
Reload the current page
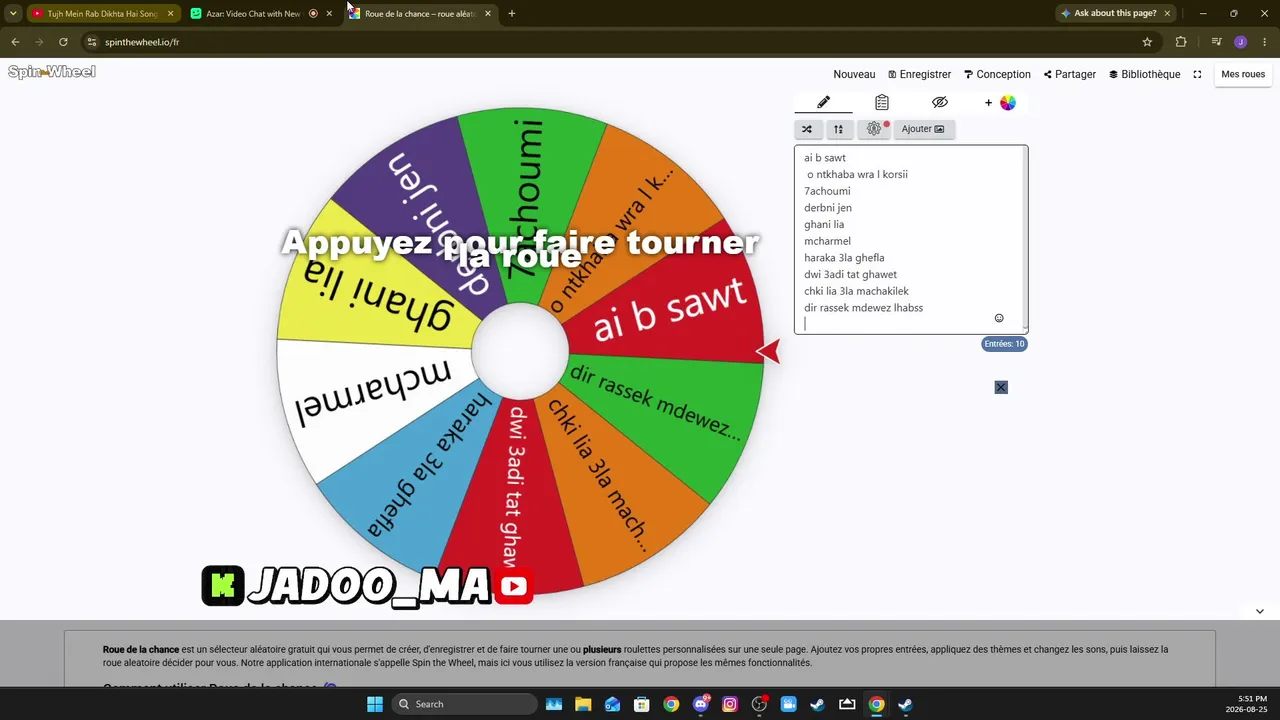[63, 42]
